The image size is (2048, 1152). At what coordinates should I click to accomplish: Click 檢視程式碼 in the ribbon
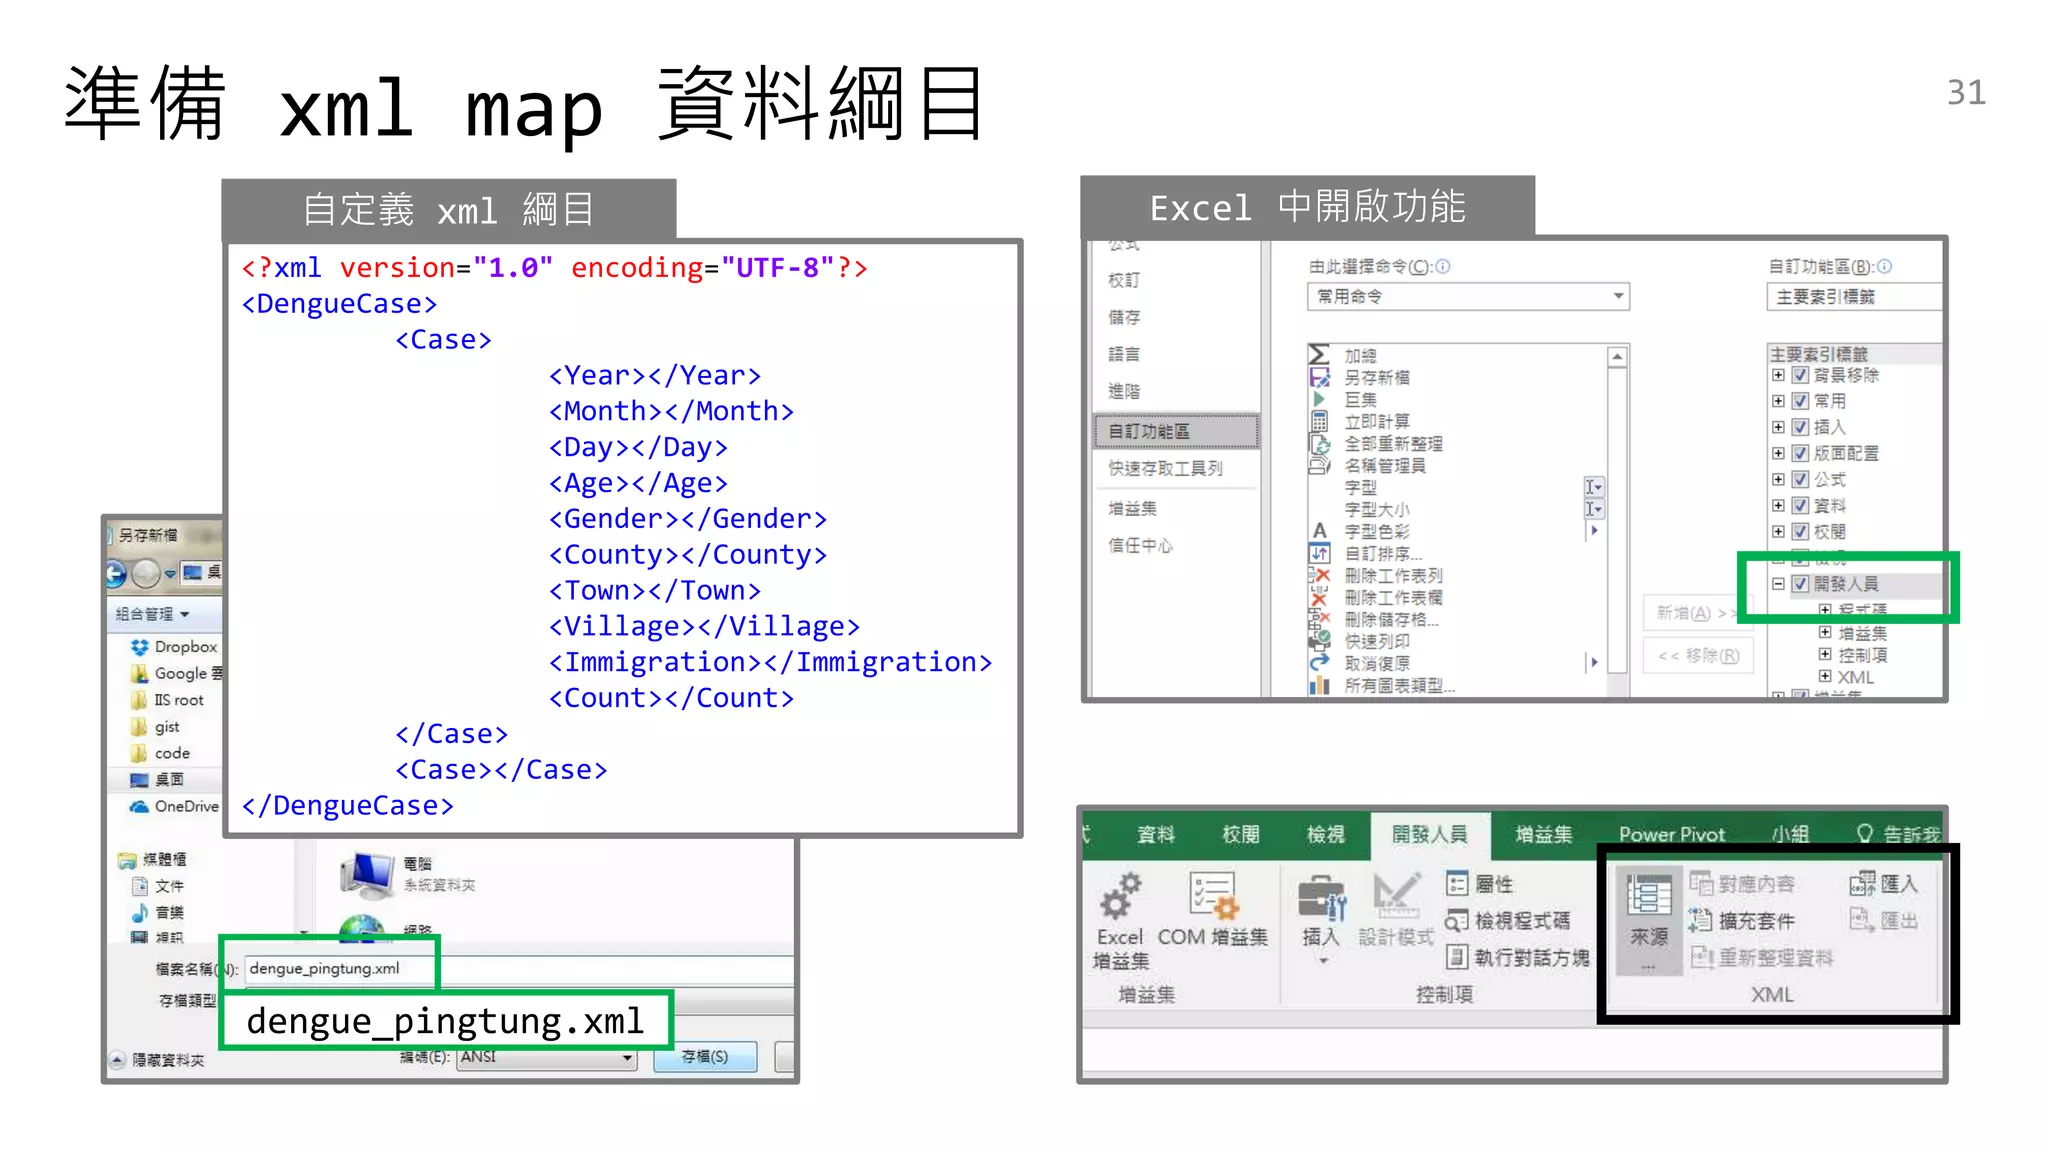coord(1508,921)
